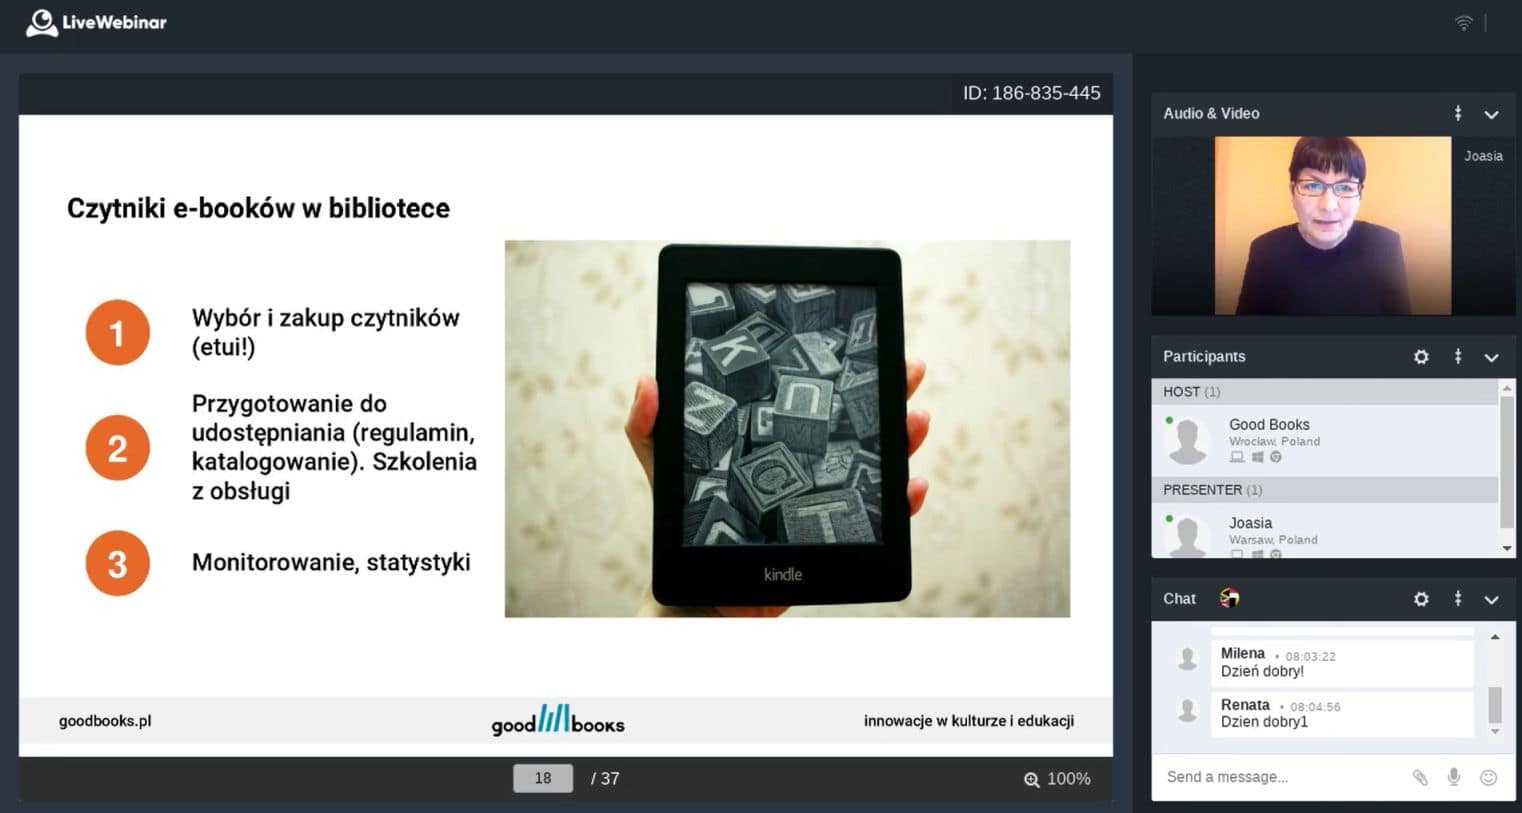
Task: Click the microphone icon in chat
Action: (1454, 777)
